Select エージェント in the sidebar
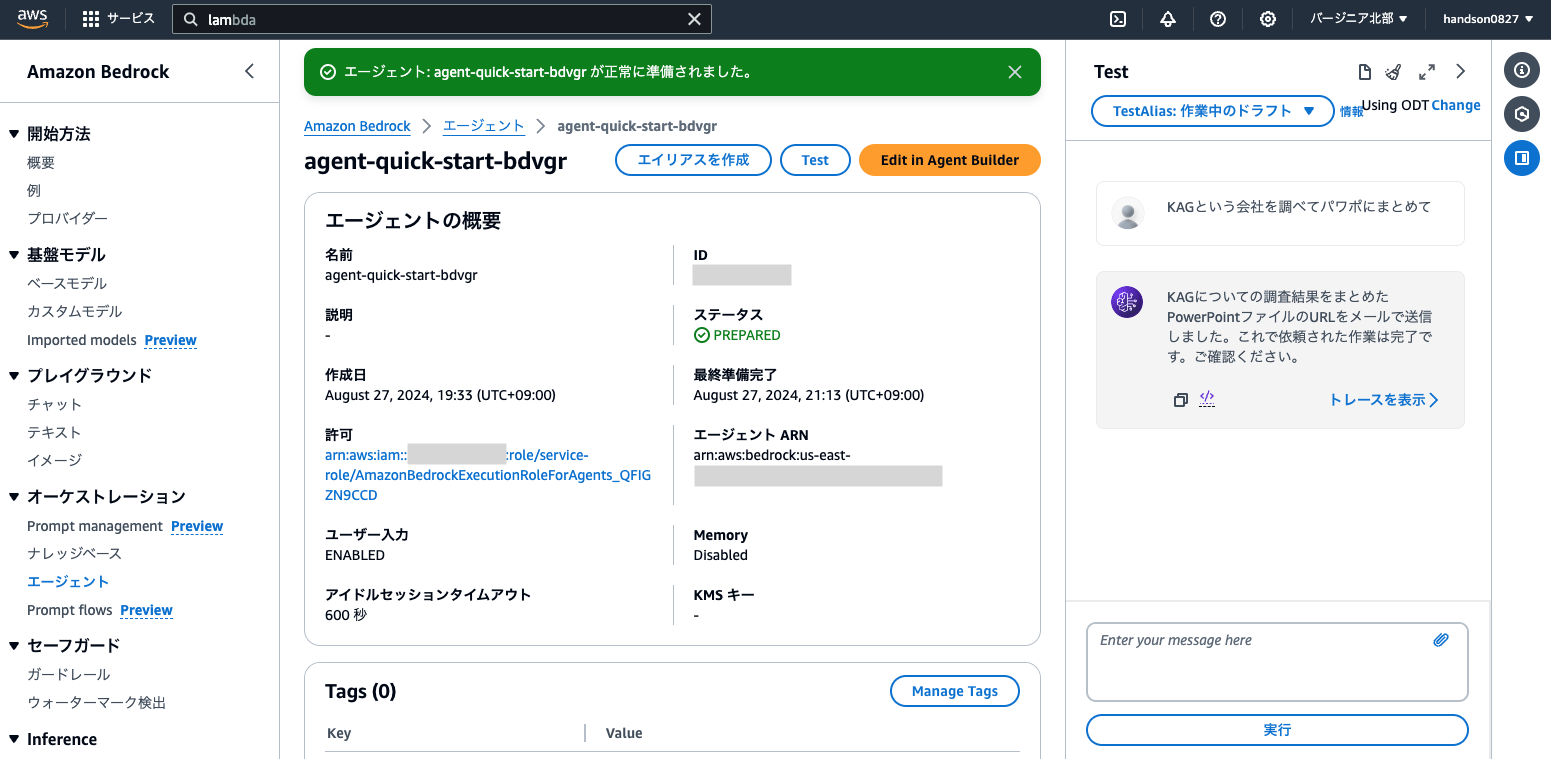Screen dimensions: 1551x759 [68, 581]
